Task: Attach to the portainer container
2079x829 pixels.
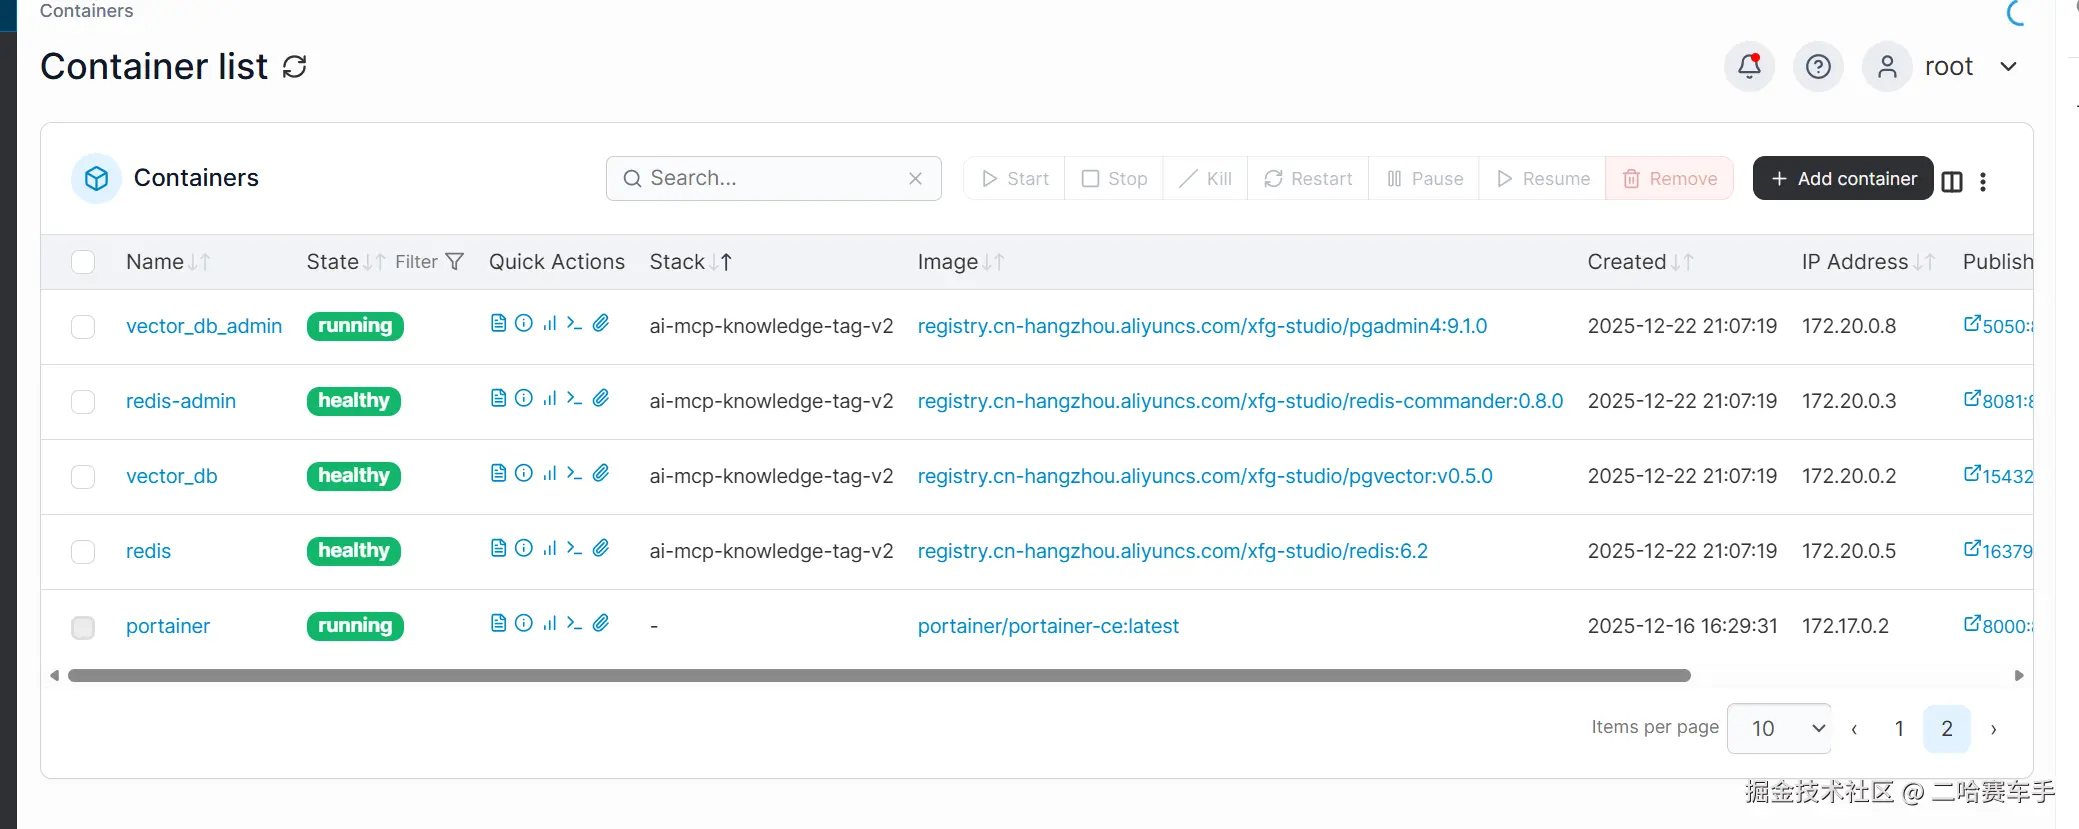Action: pos(601,623)
